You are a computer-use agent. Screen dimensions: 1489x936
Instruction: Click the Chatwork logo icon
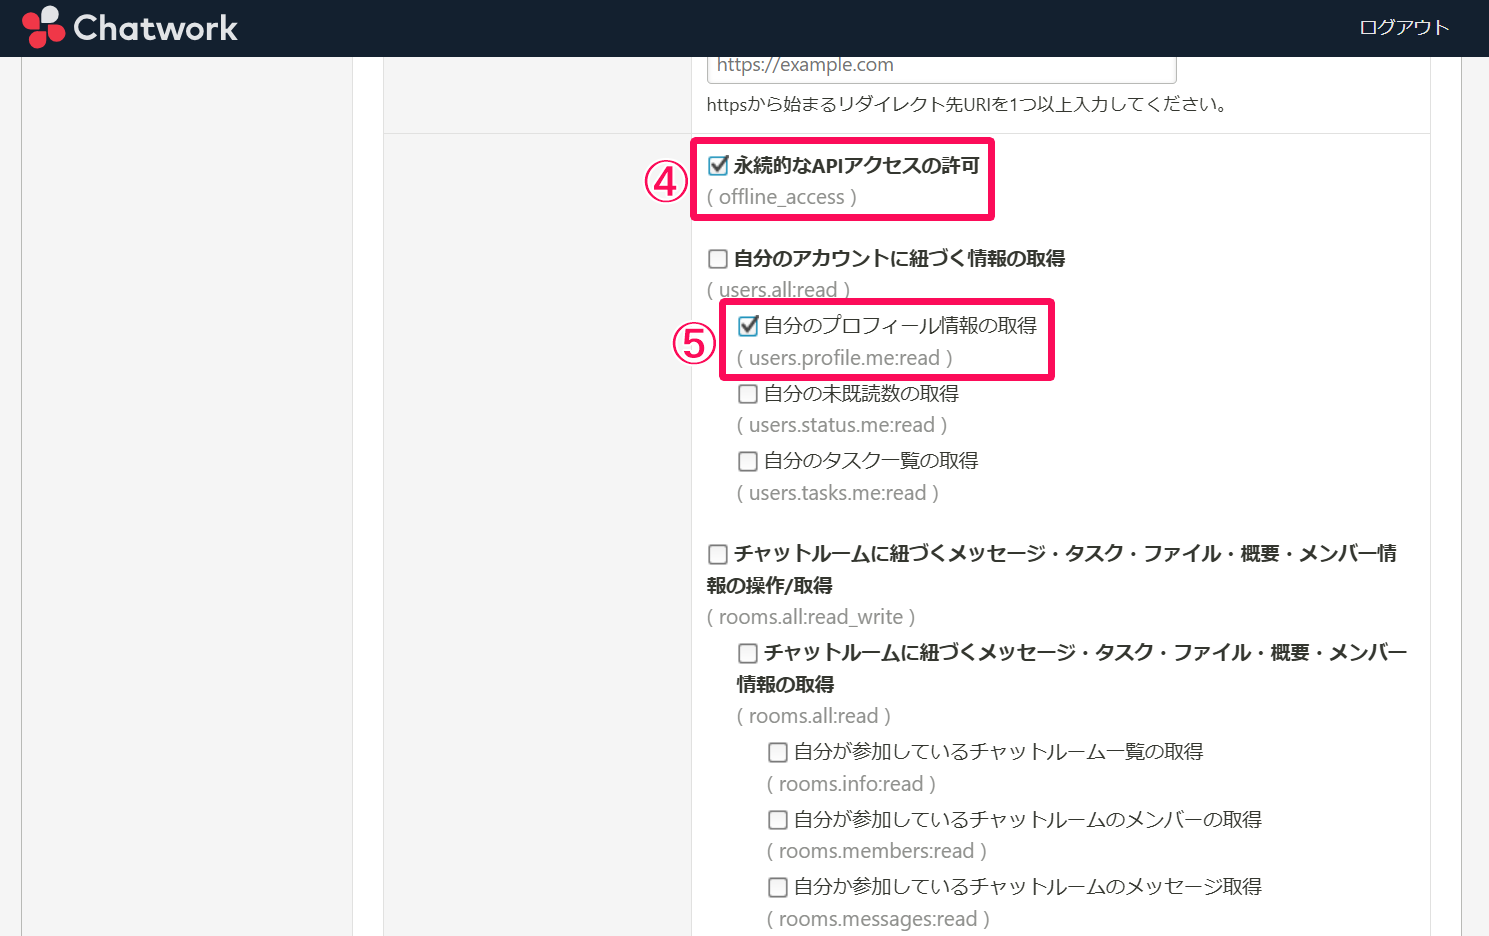coord(43,27)
